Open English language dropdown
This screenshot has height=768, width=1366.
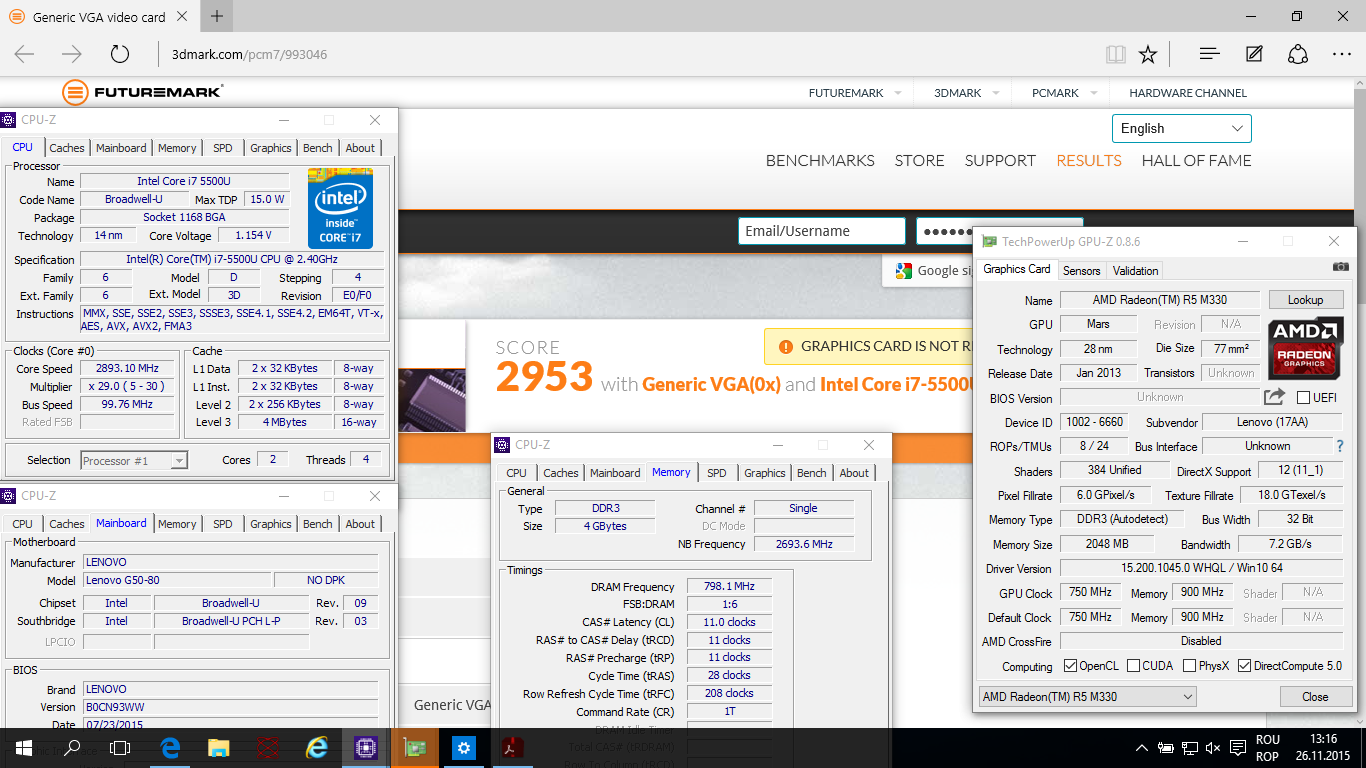pos(1181,128)
